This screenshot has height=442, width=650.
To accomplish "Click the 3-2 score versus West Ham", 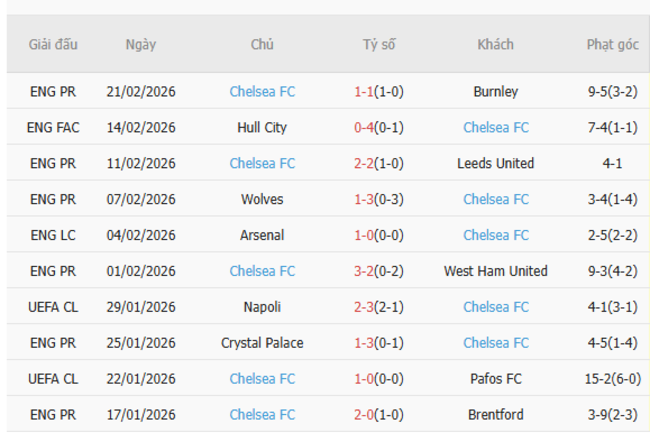I will point(364,271).
